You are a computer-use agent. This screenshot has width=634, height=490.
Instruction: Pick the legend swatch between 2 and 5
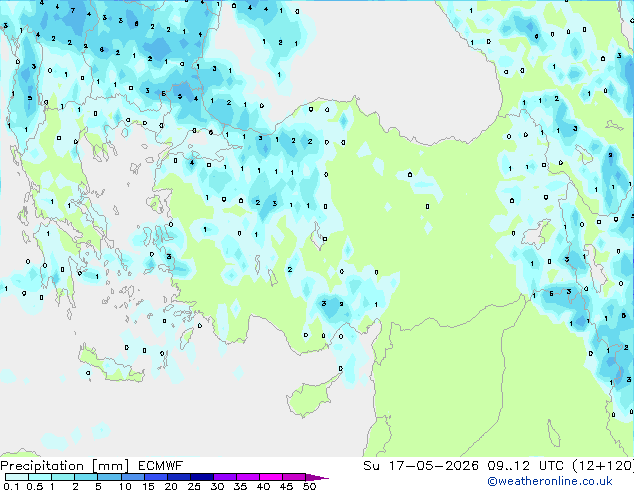[86, 477]
